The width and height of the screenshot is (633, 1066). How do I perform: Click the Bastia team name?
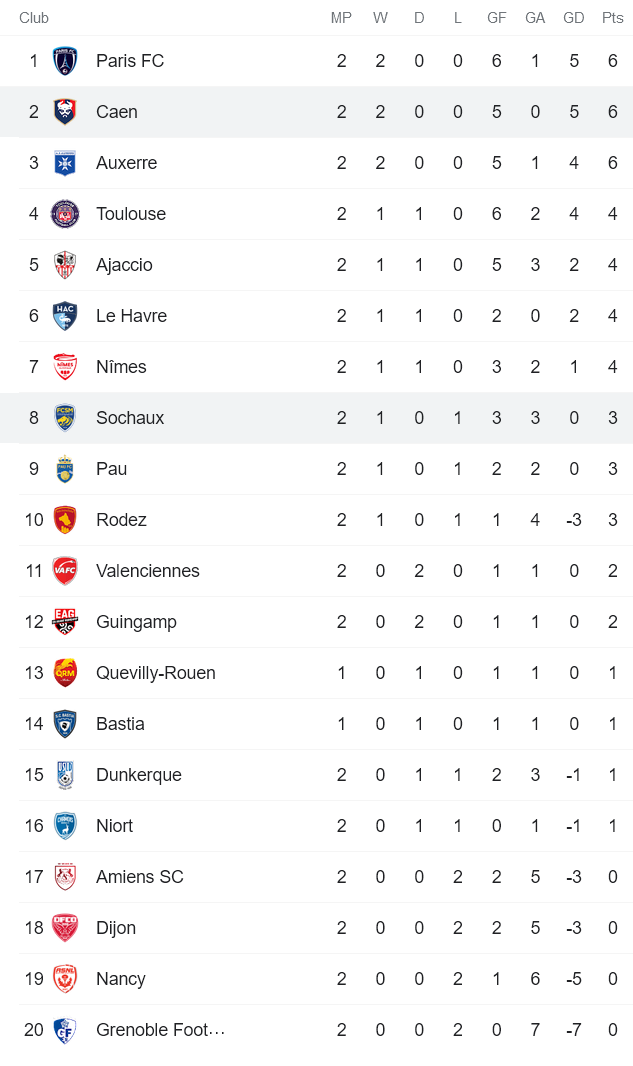[121, 723]
